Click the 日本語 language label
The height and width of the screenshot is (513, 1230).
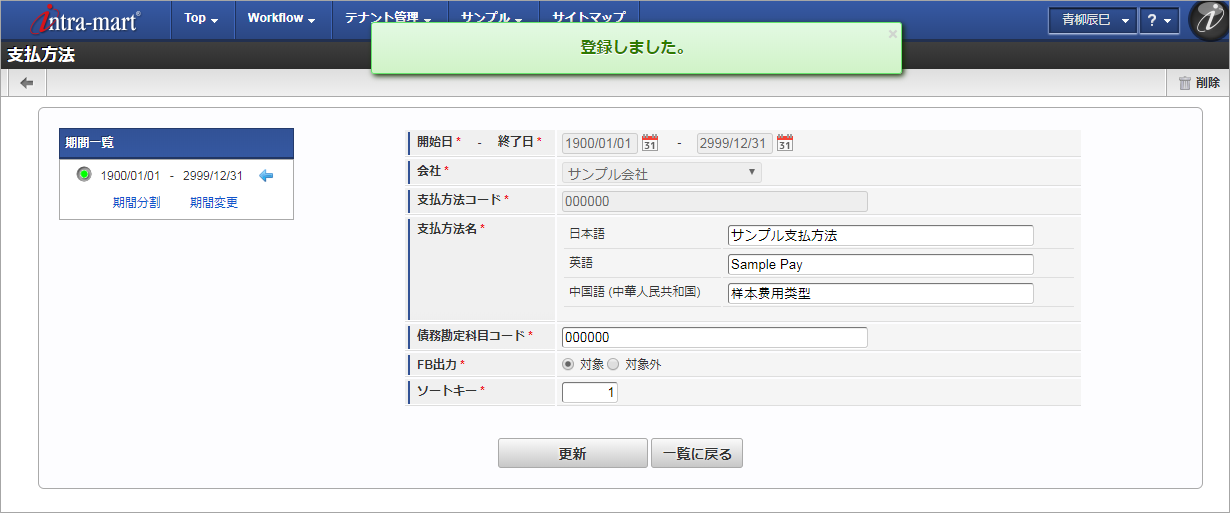(x=587, y=234)
